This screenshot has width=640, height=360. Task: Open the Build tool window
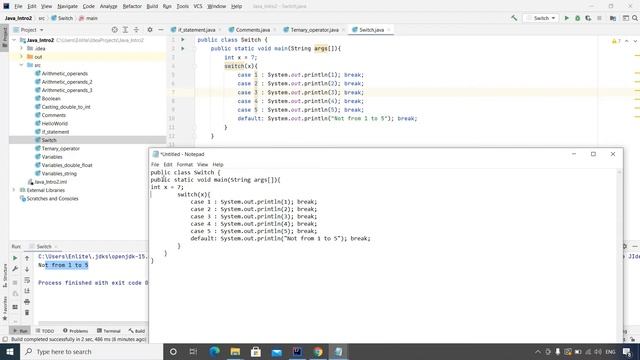(x=137, y=331)
